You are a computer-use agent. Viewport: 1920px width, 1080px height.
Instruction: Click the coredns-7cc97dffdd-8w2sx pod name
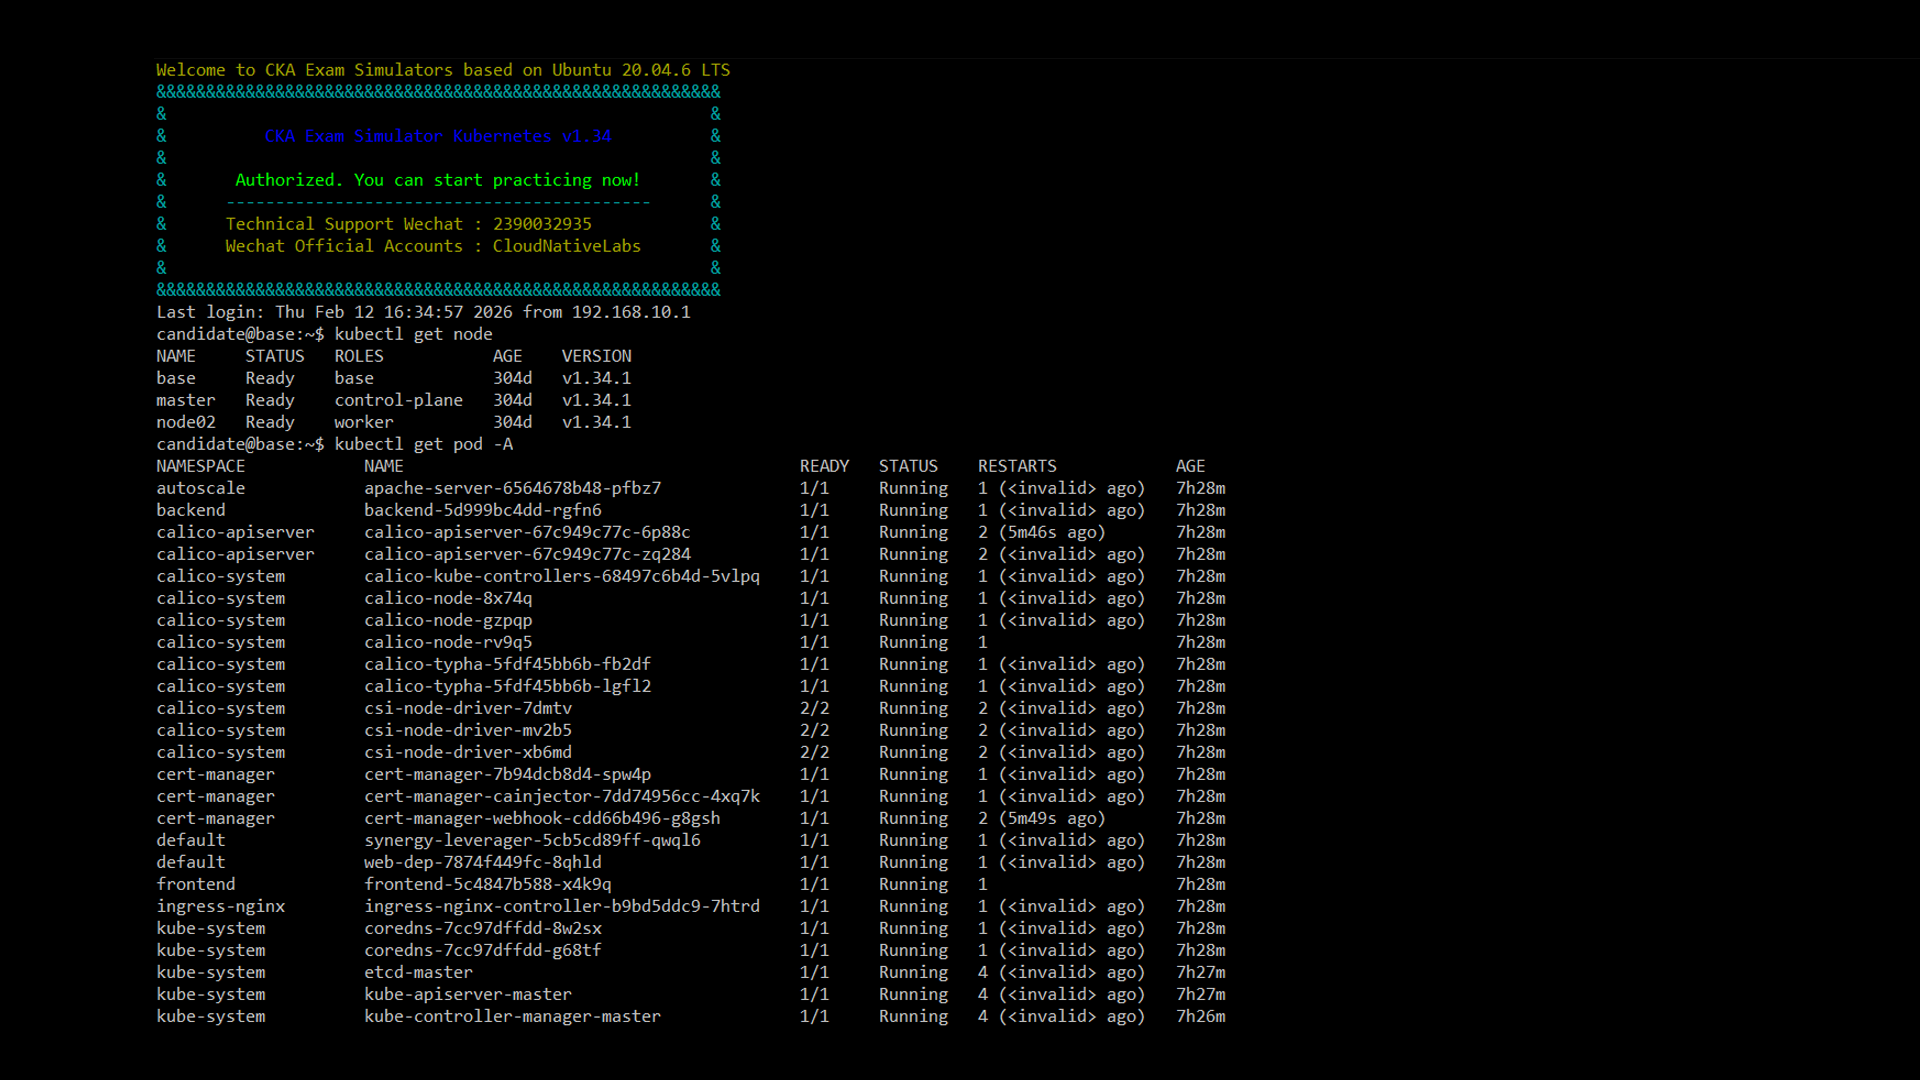[x=482, y=928]
